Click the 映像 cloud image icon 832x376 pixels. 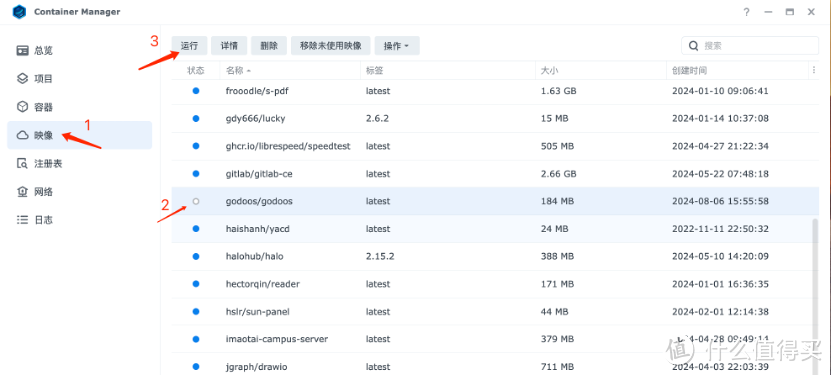click(22, 135)
